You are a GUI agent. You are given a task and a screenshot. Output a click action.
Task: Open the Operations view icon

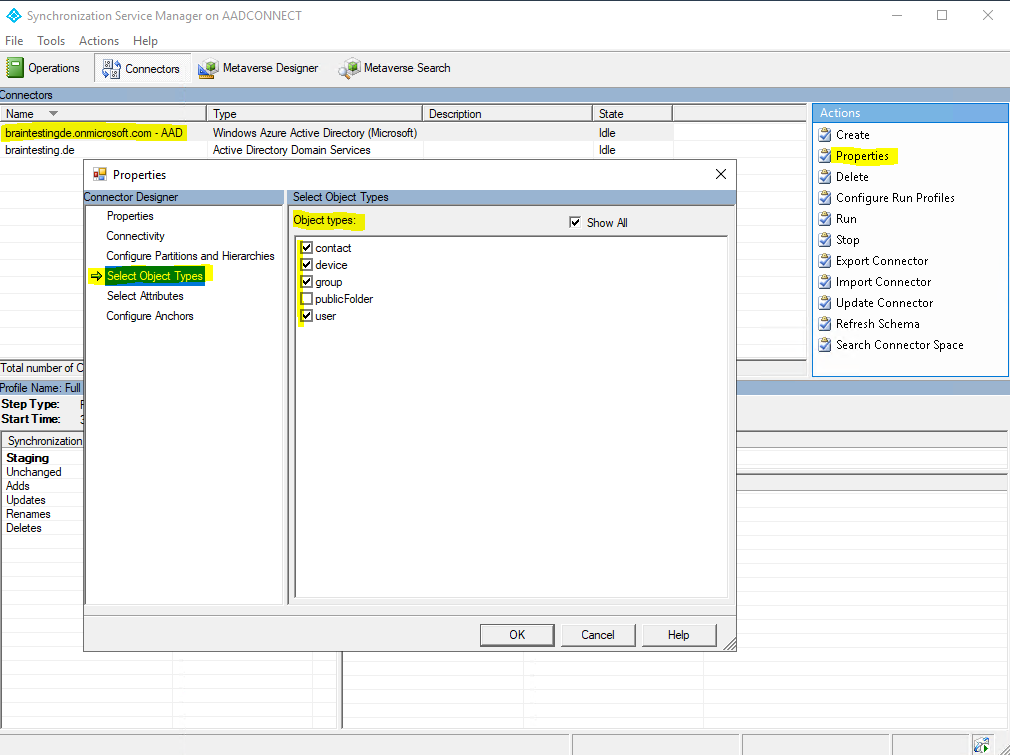(x=15, y=68)
